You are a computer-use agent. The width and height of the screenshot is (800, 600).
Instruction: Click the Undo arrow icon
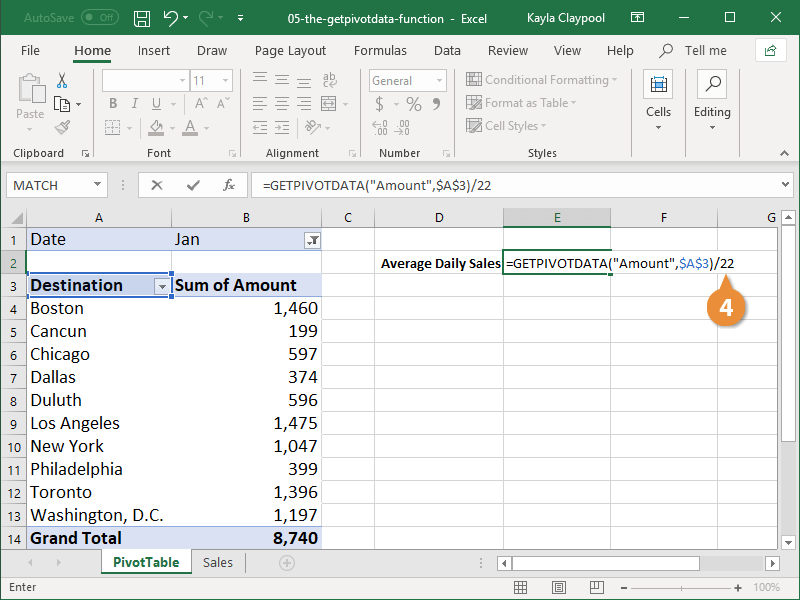pyautogui.click(x=170, y=18)
